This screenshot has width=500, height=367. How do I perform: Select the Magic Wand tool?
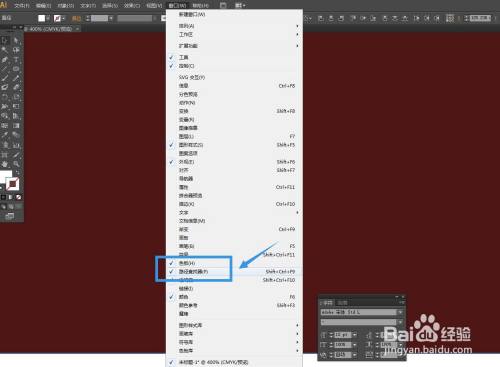[x=5, y=50]
